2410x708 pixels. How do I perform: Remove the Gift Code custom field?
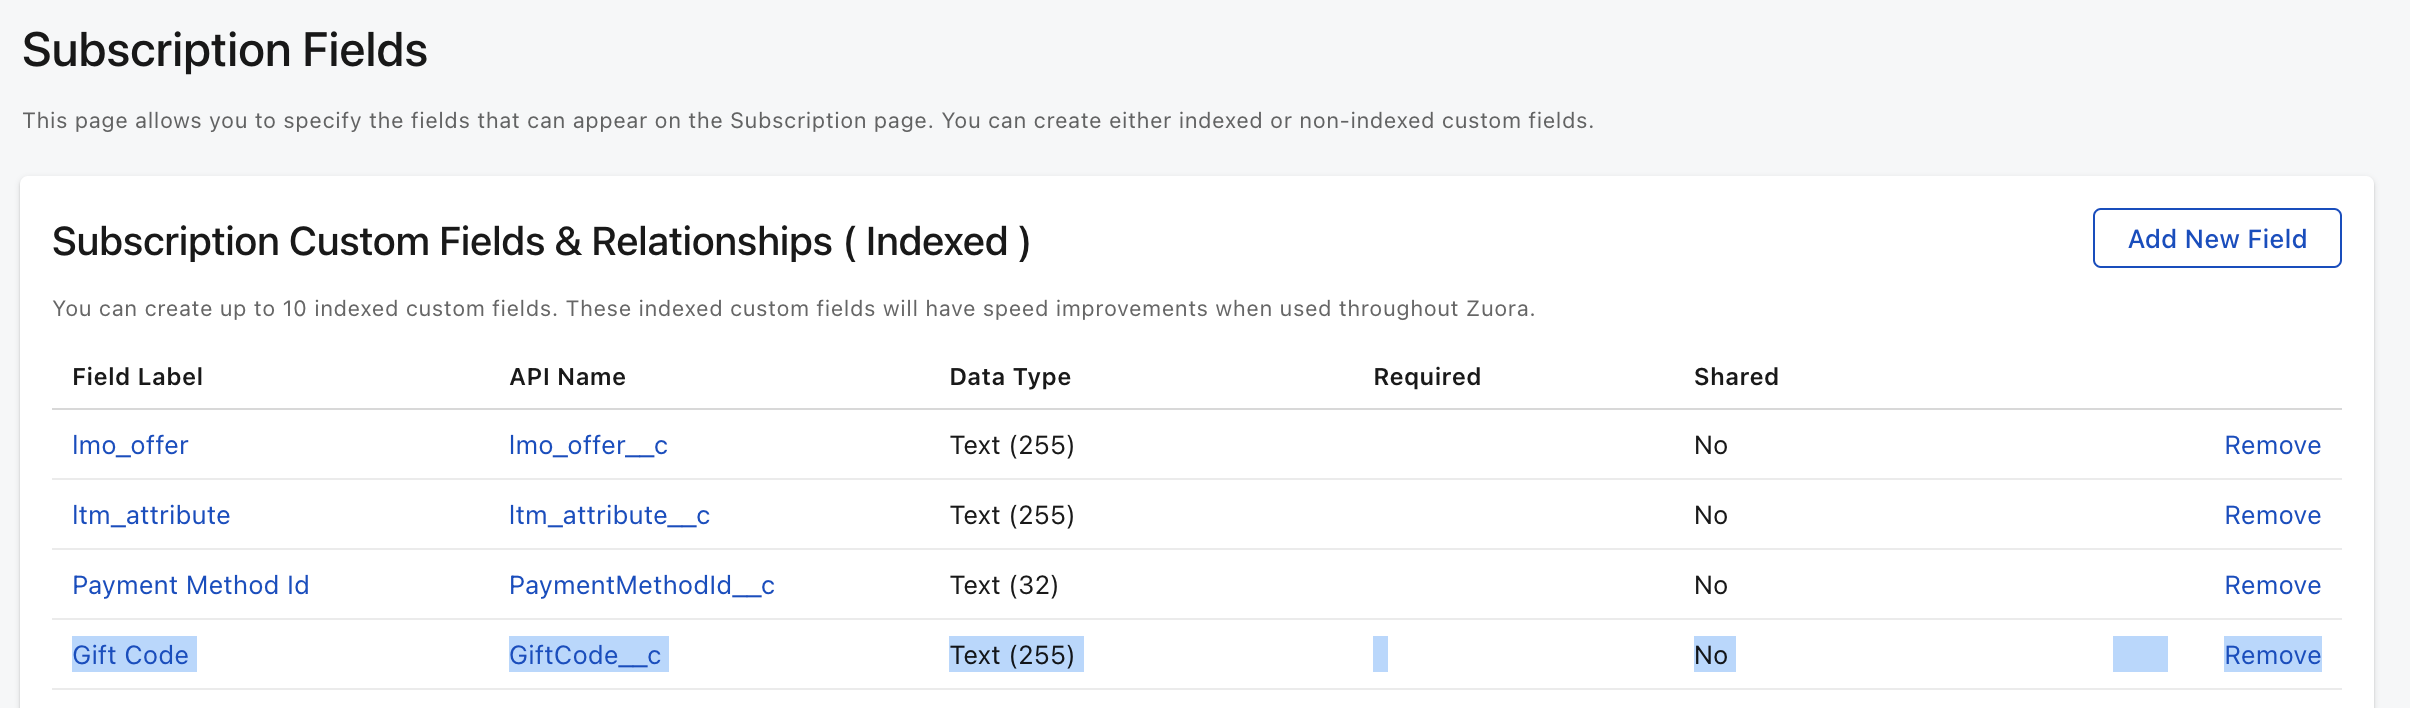[x=2271, y=656]
